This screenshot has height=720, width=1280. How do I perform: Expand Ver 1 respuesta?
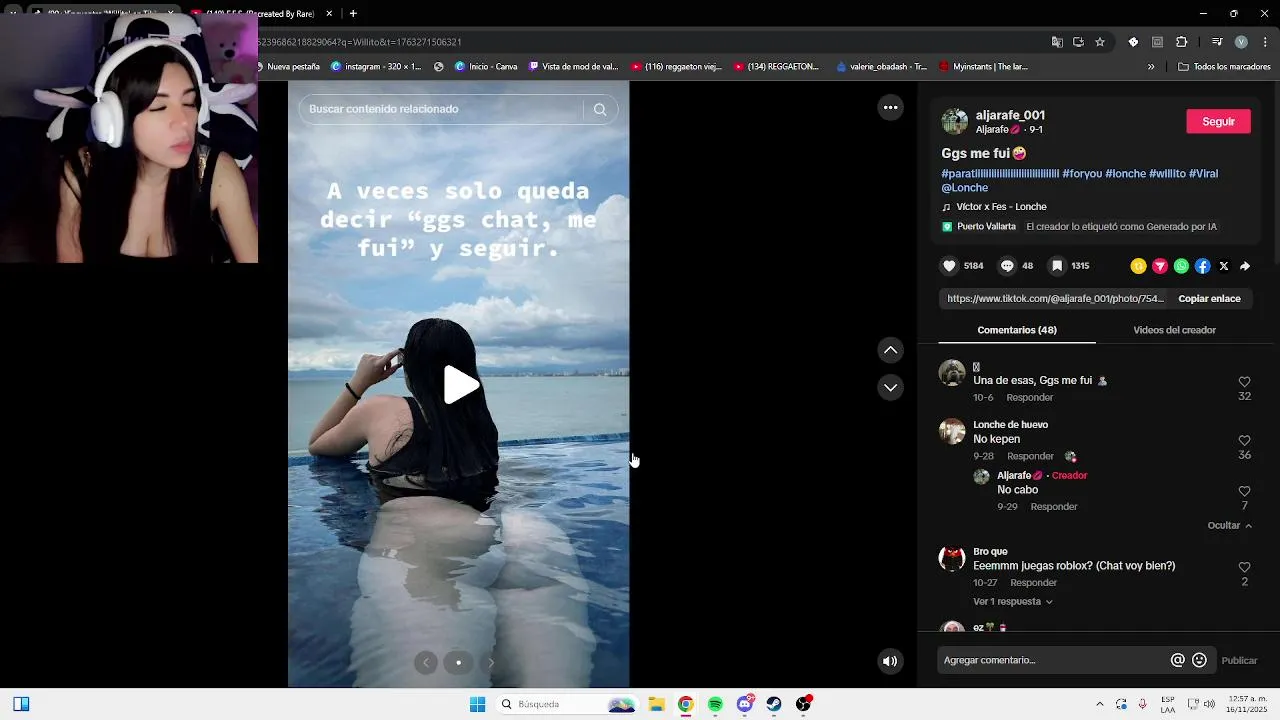pos(1013,602)
